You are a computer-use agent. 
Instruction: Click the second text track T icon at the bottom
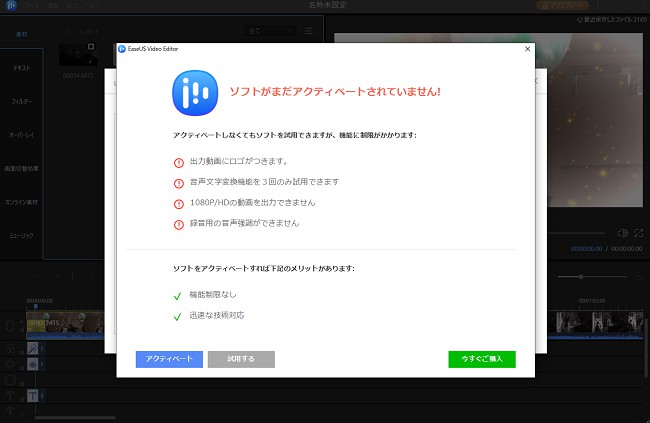click(10, 411)
